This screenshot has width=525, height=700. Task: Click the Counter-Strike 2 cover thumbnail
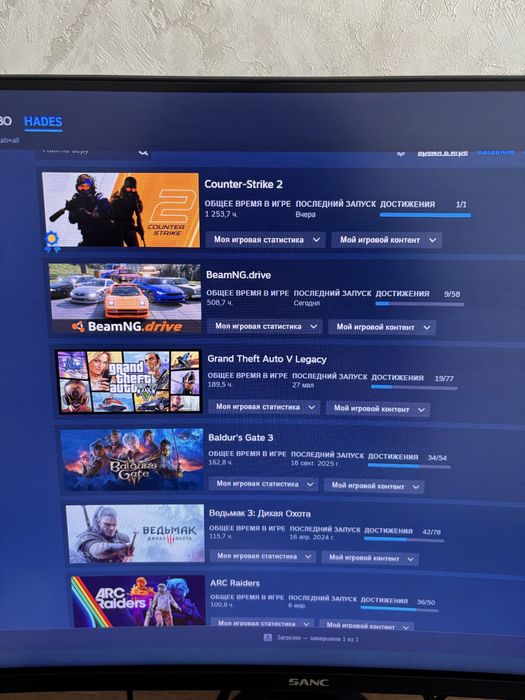click(121, 210)
